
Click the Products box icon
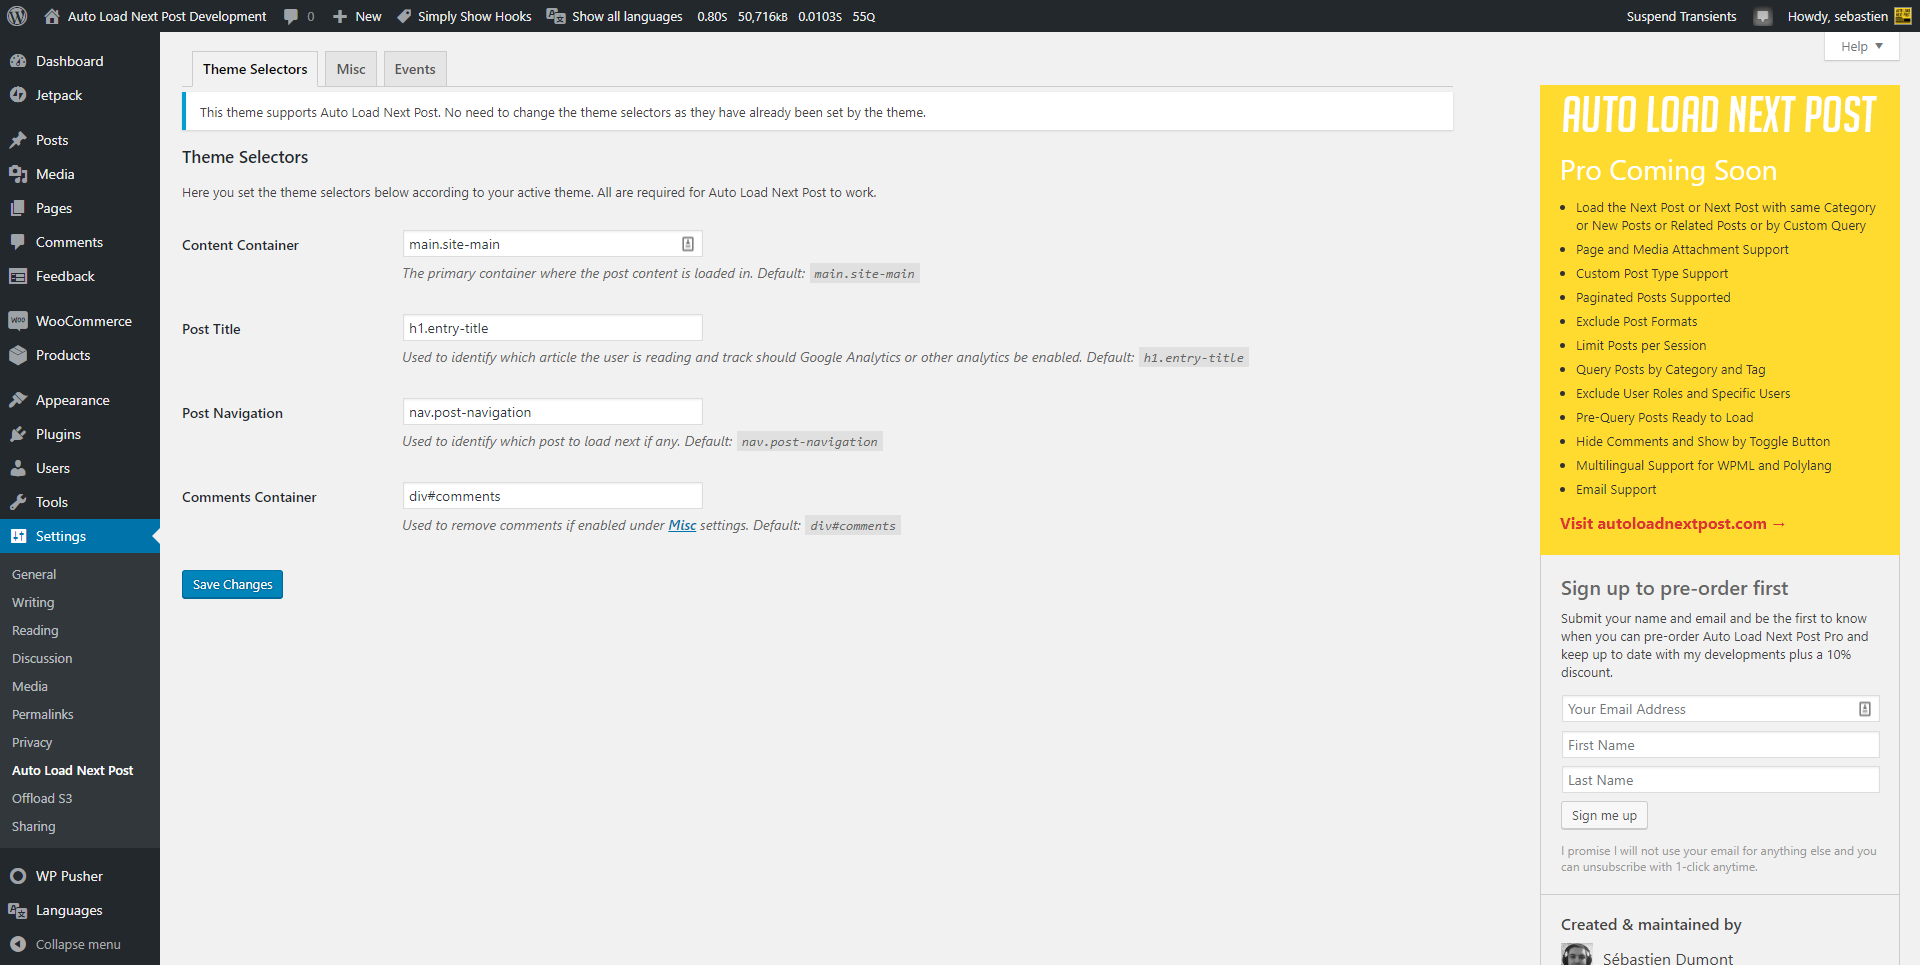18,355
